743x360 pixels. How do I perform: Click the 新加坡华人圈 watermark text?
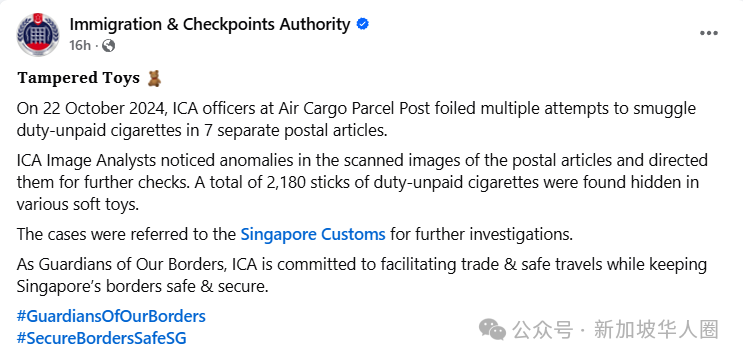click(x=656, y=329)
